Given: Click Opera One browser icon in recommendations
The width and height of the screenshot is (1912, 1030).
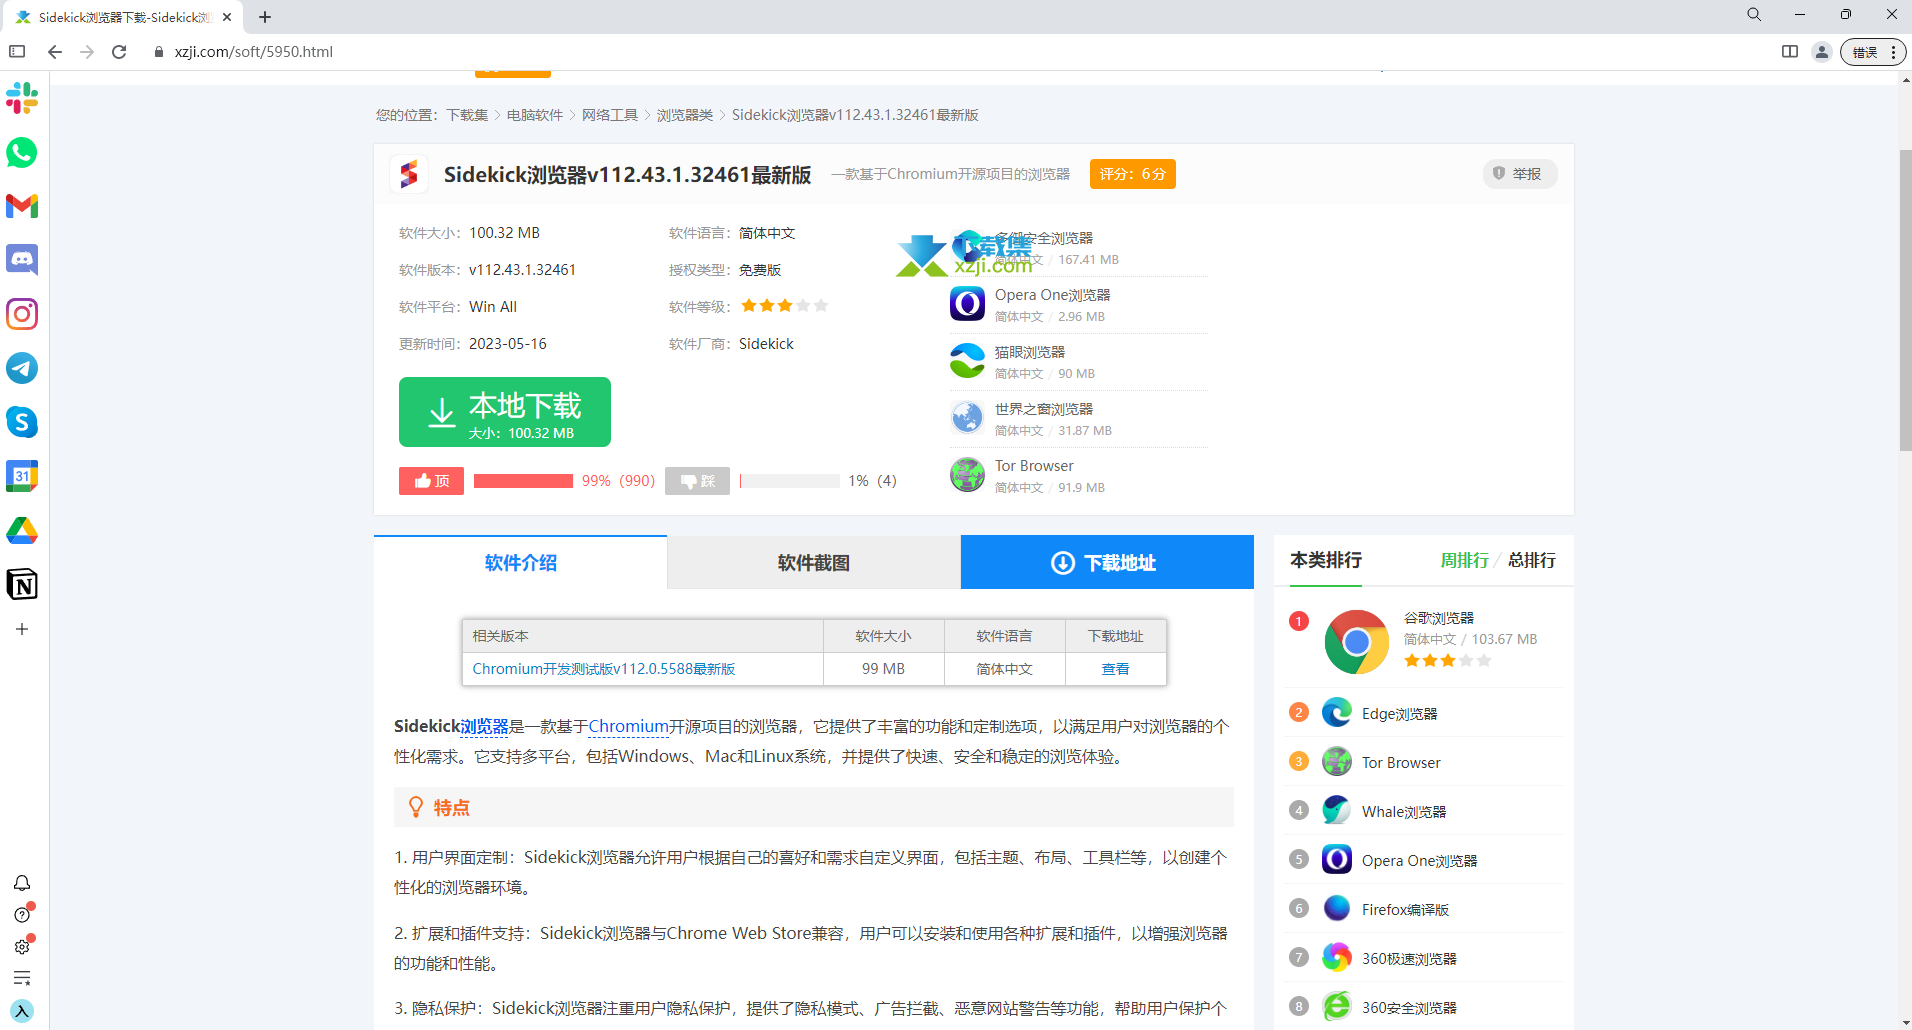Looking at the screenshot, I should tap(967, 303).
